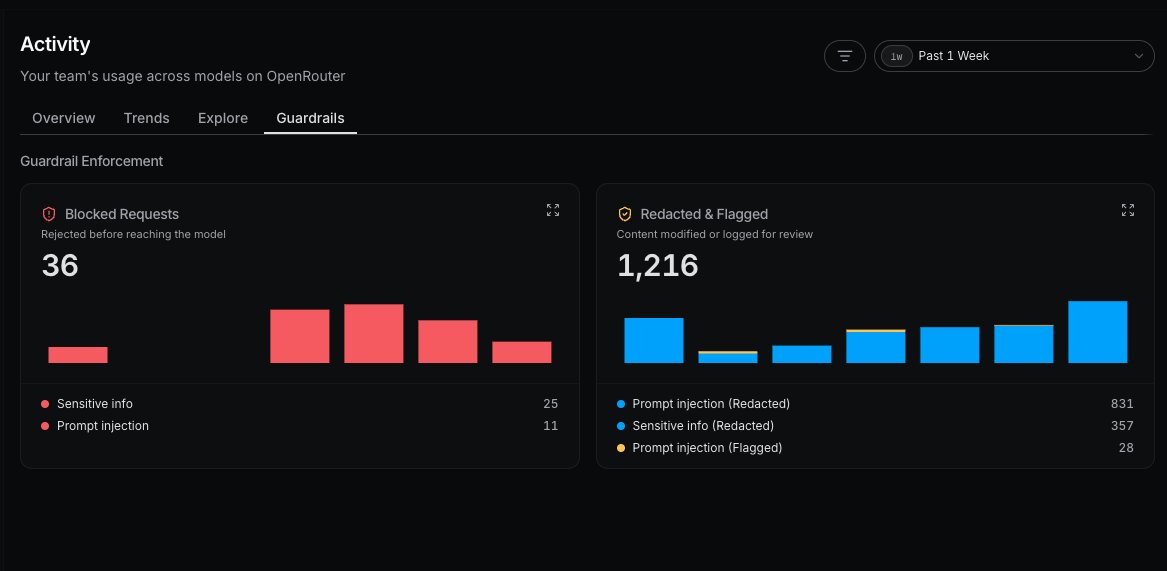Click the Activity page heading

[x=55, y=45]
